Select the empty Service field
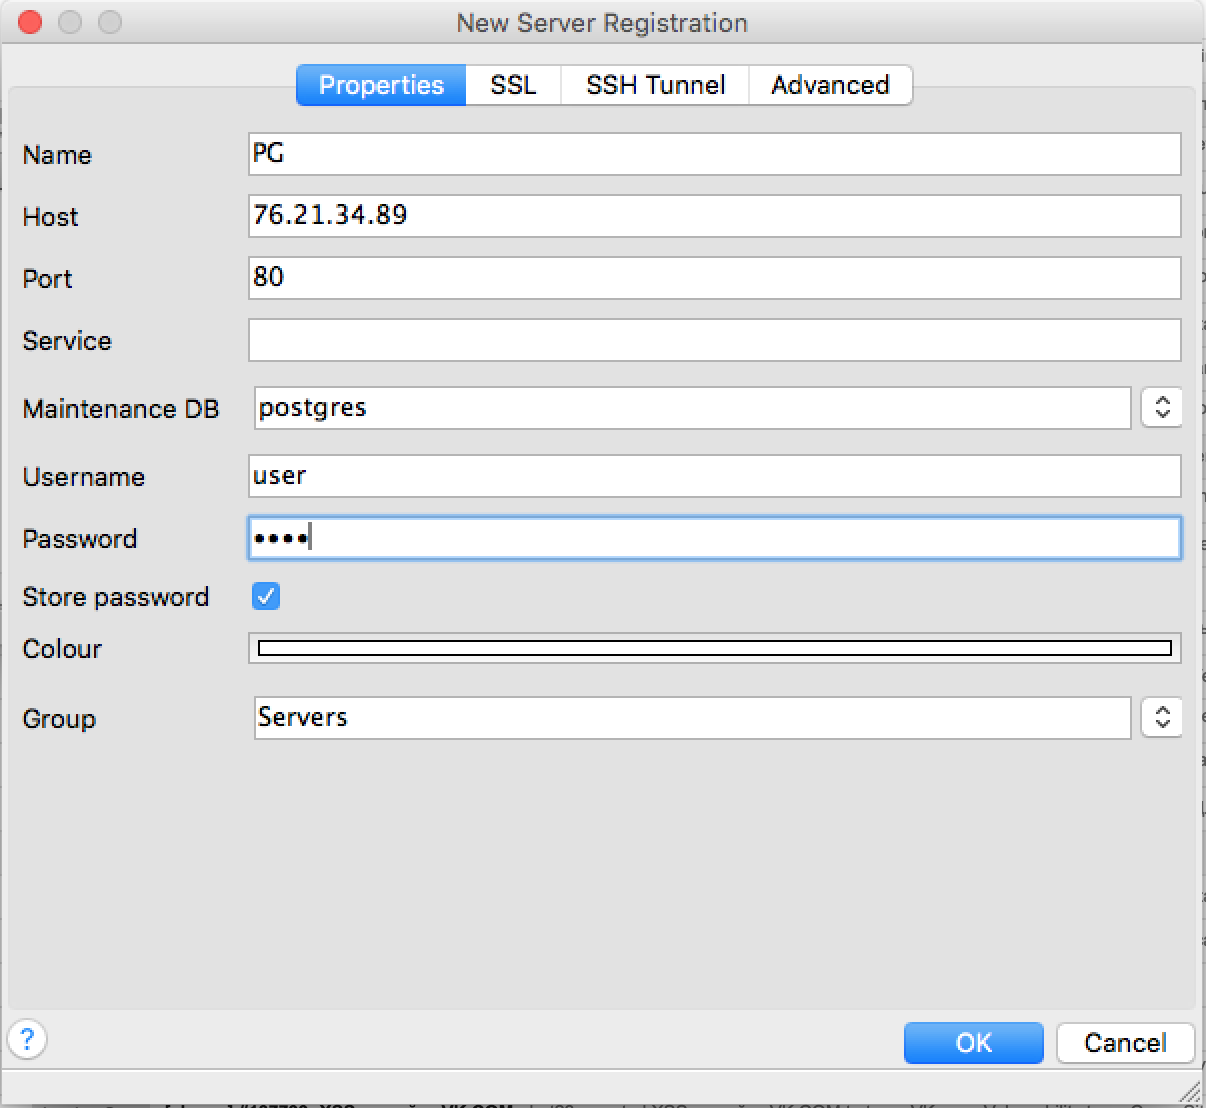The height and width of the screenshot is (1108, 1206). (714, 340)
